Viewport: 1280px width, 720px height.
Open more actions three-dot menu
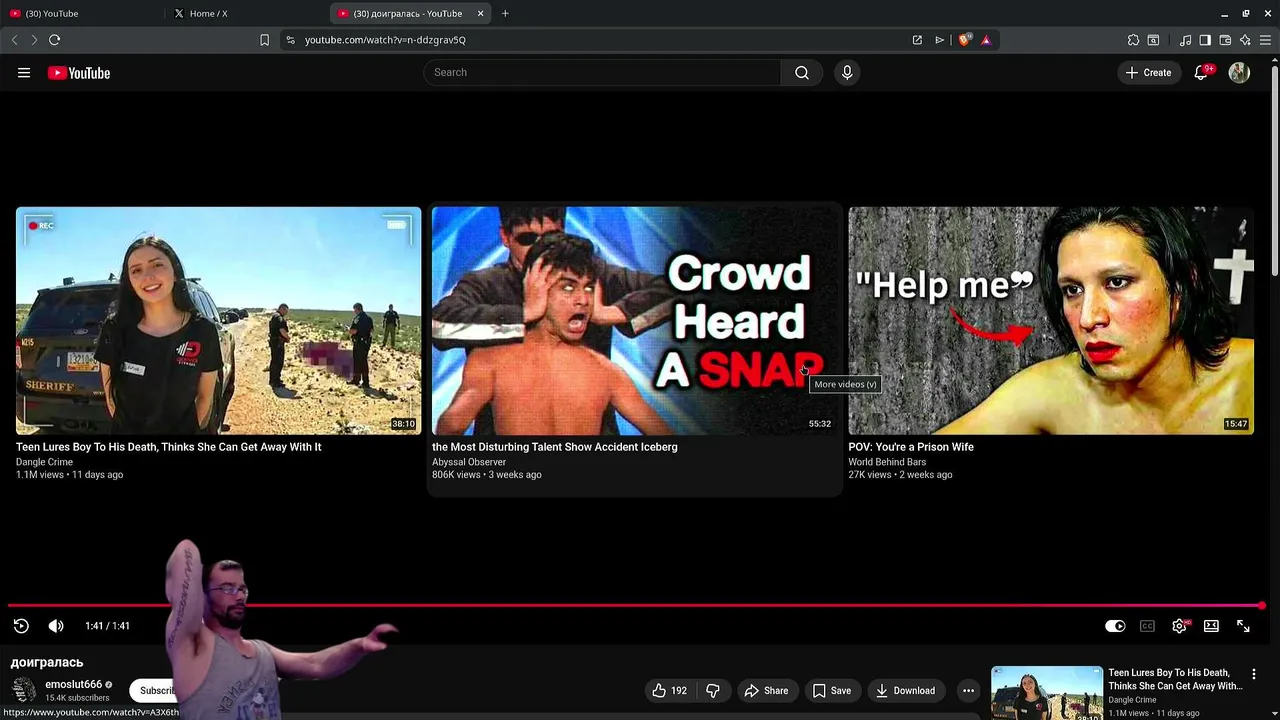[x=968, y=691]
